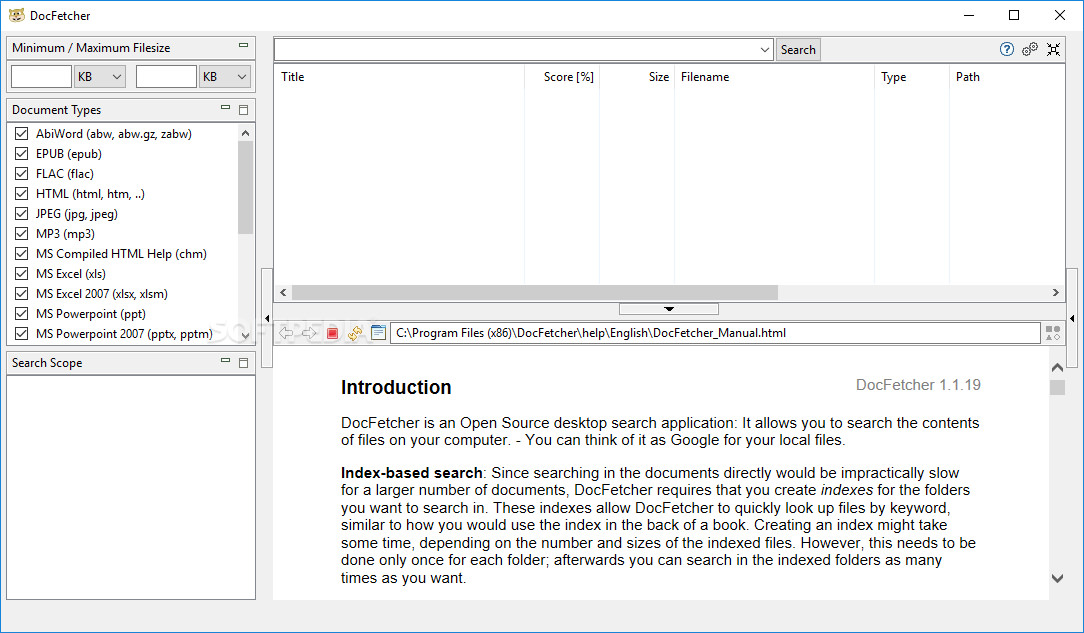Uncheck the MS Excel (xls) checkbox
The height and width of the screenshot is (633, 1084).
22,273
